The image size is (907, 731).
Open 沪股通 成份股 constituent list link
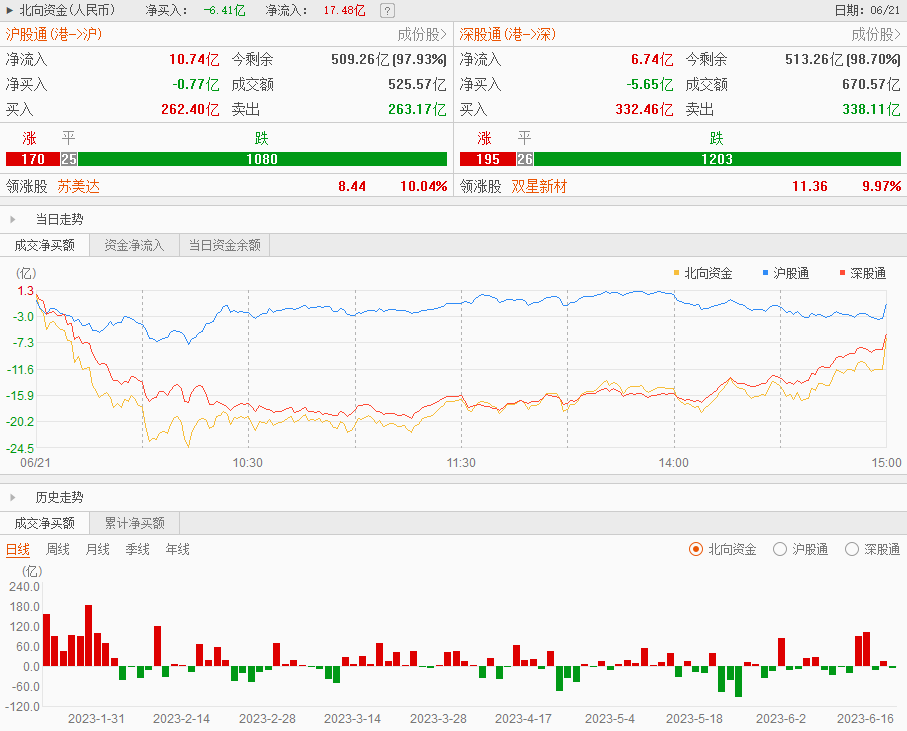coord(422,34)
